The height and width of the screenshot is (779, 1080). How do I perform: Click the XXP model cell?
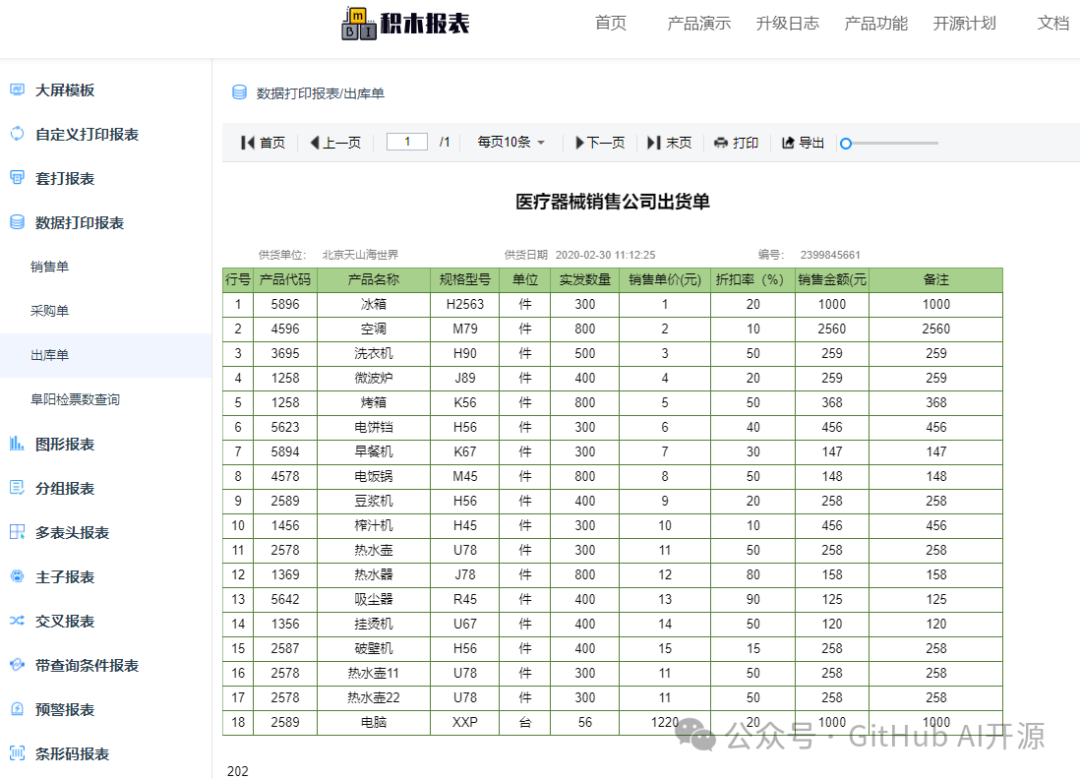click(x=465, y=722)
